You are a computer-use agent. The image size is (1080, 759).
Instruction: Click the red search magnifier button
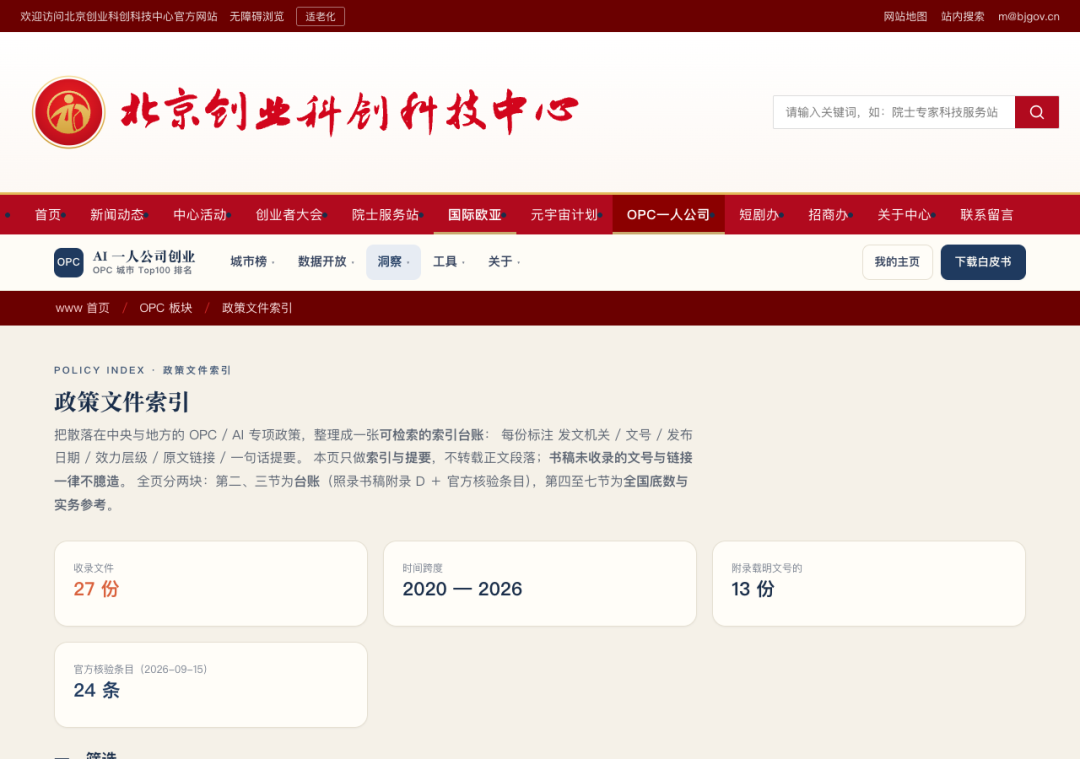(1037, 112)
